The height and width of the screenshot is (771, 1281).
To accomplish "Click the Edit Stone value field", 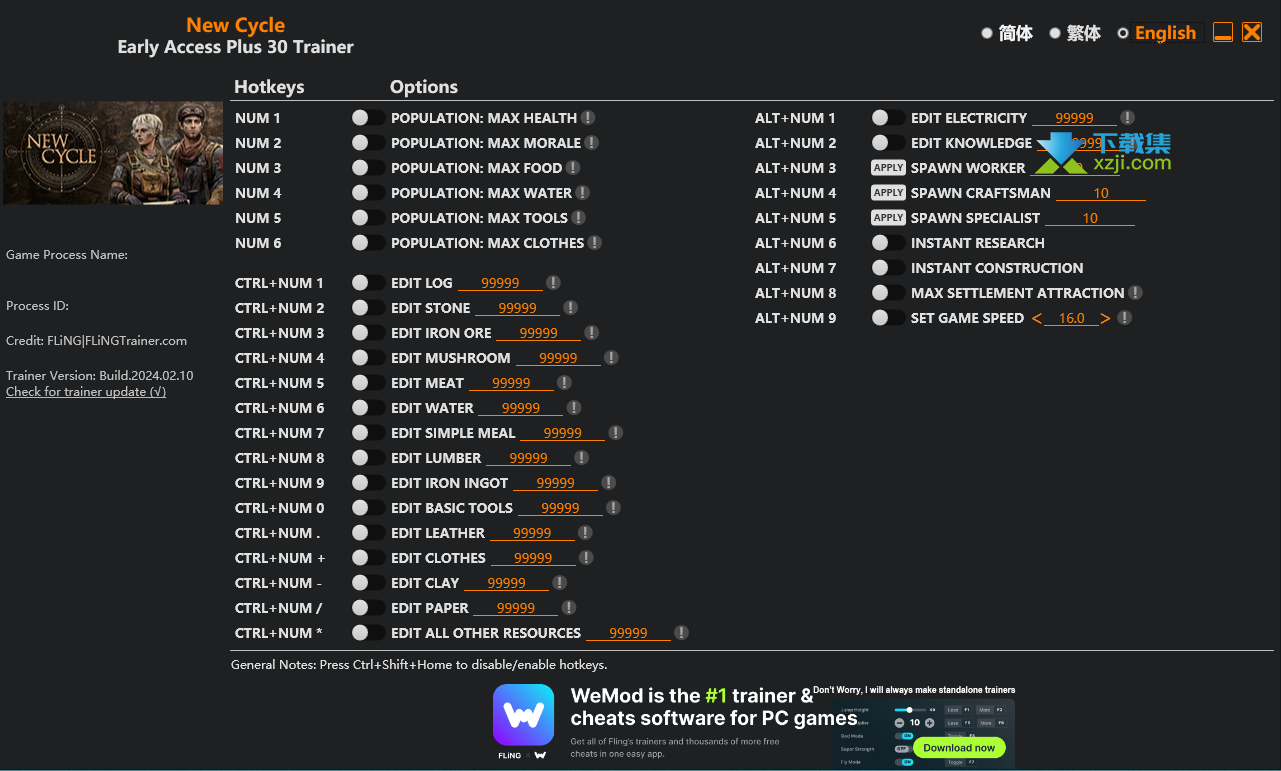I will (x=517, y=308).
